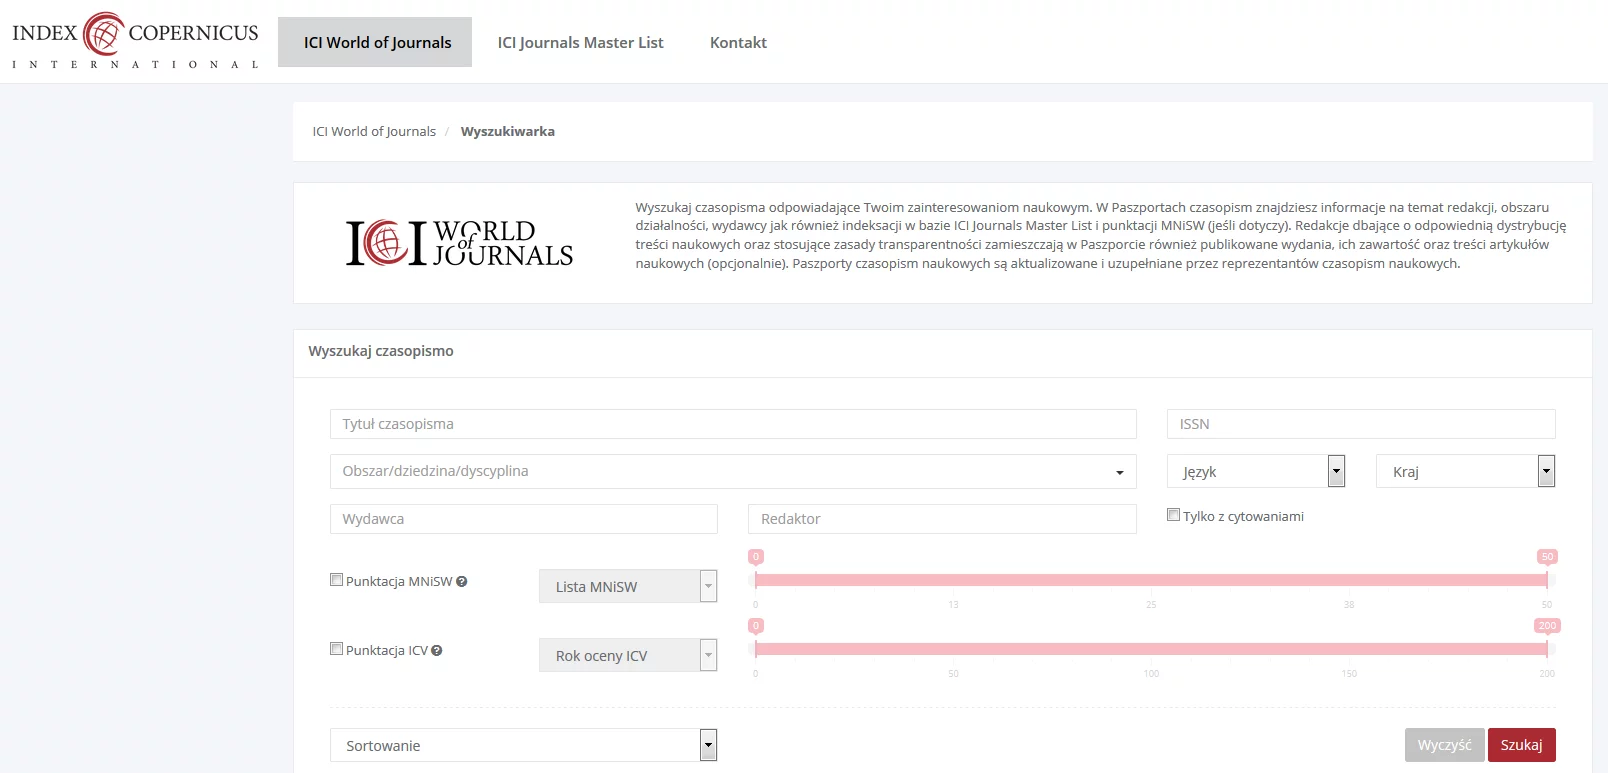Focus the Wydawca input field
Screen dimensions: 1608x773
[524, 519]
